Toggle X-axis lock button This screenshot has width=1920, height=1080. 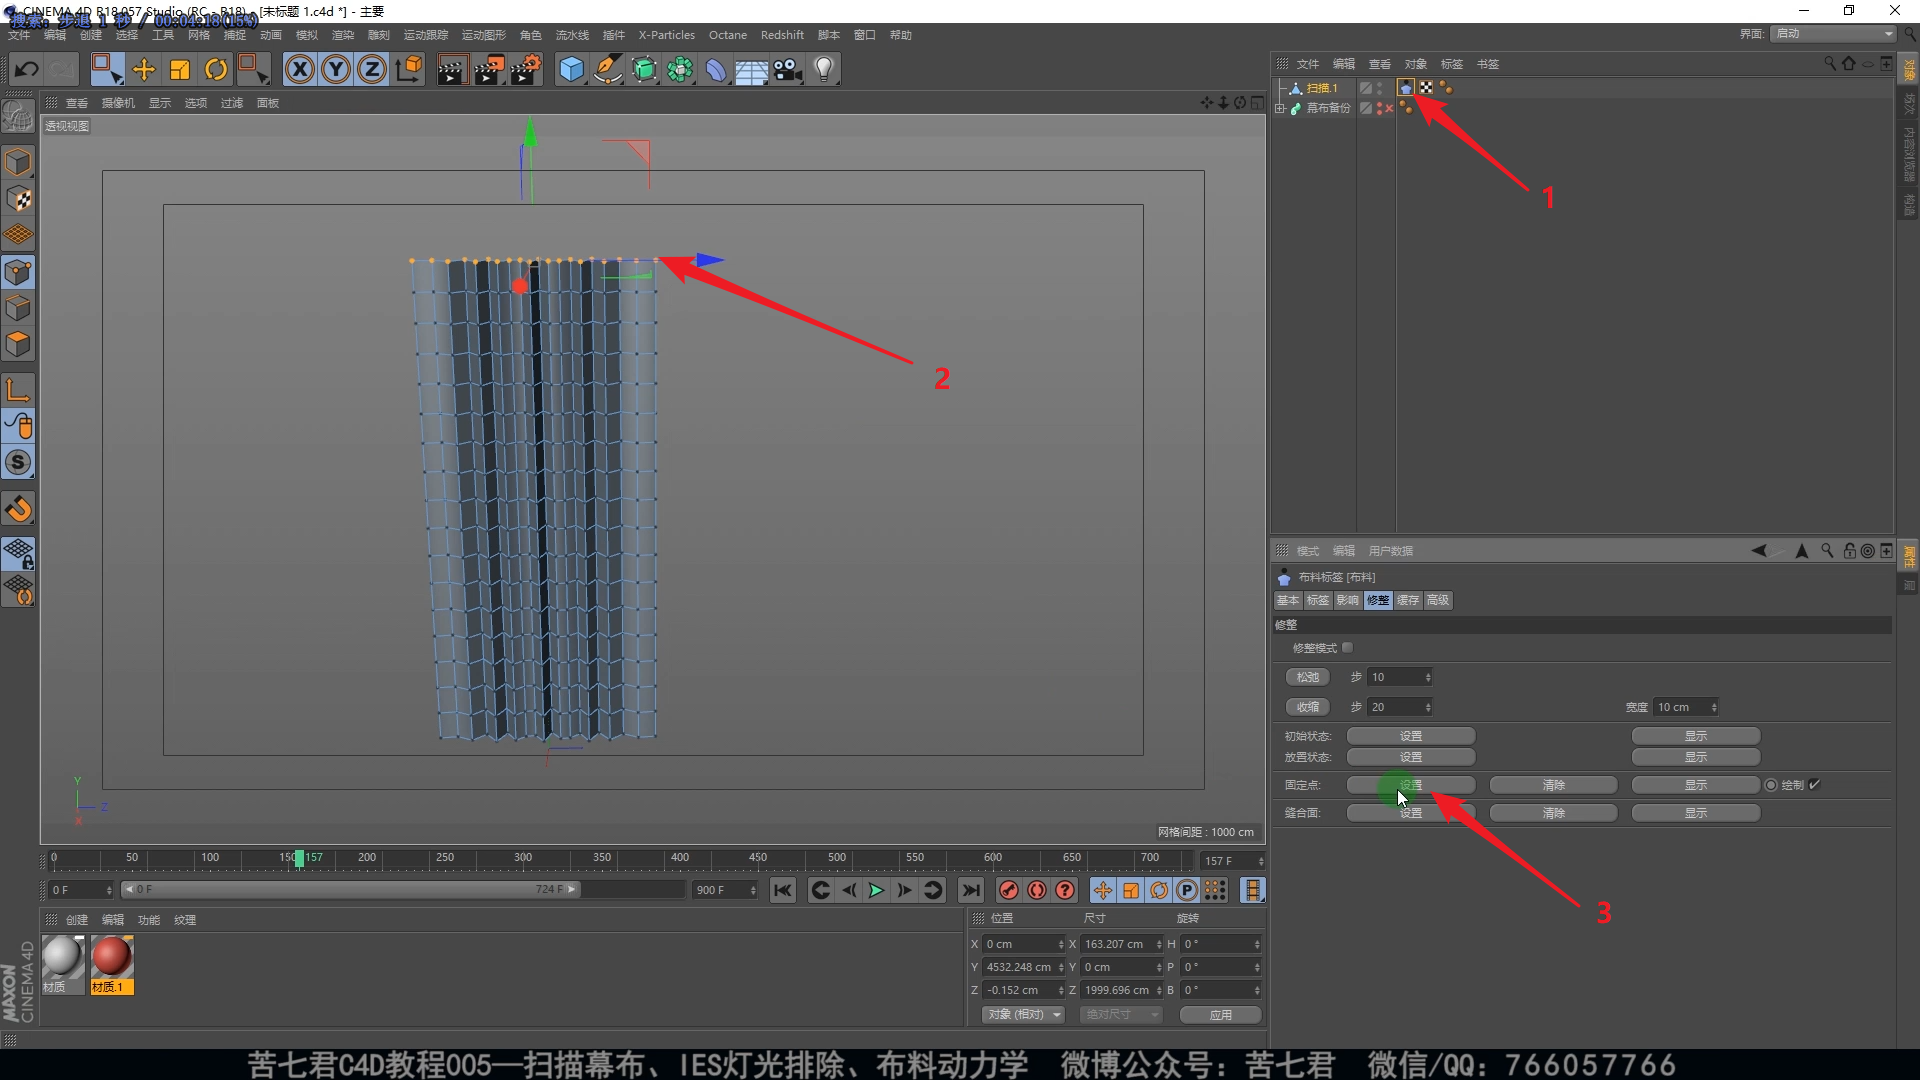click(x=299, y=69)
